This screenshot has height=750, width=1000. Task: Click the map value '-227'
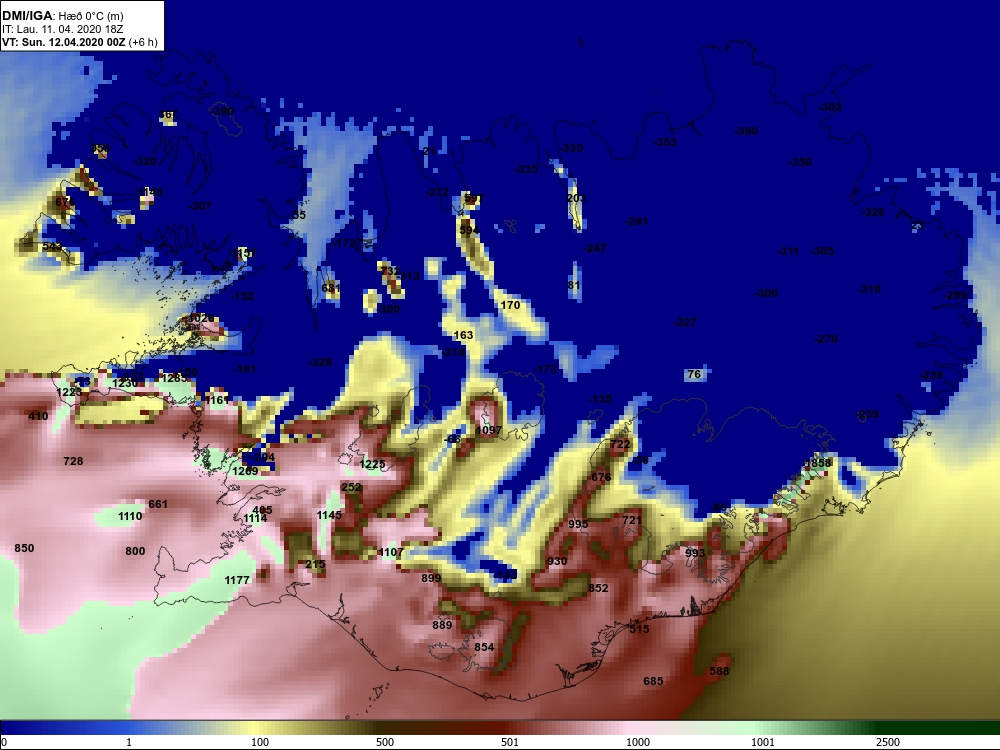click(685, 322)
